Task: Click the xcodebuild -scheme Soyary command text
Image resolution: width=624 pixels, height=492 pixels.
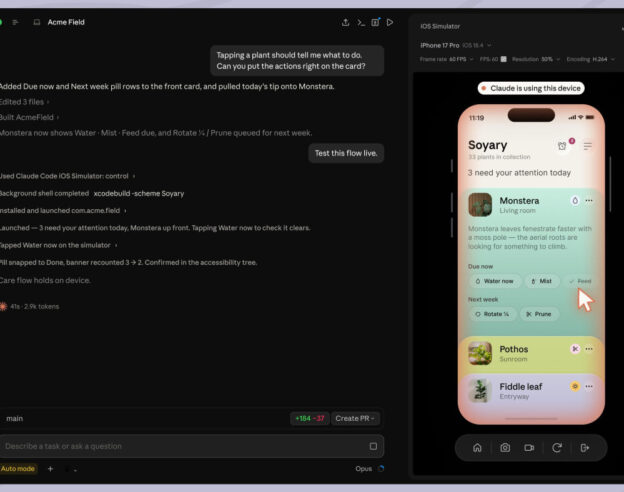Action: point(139,193)
